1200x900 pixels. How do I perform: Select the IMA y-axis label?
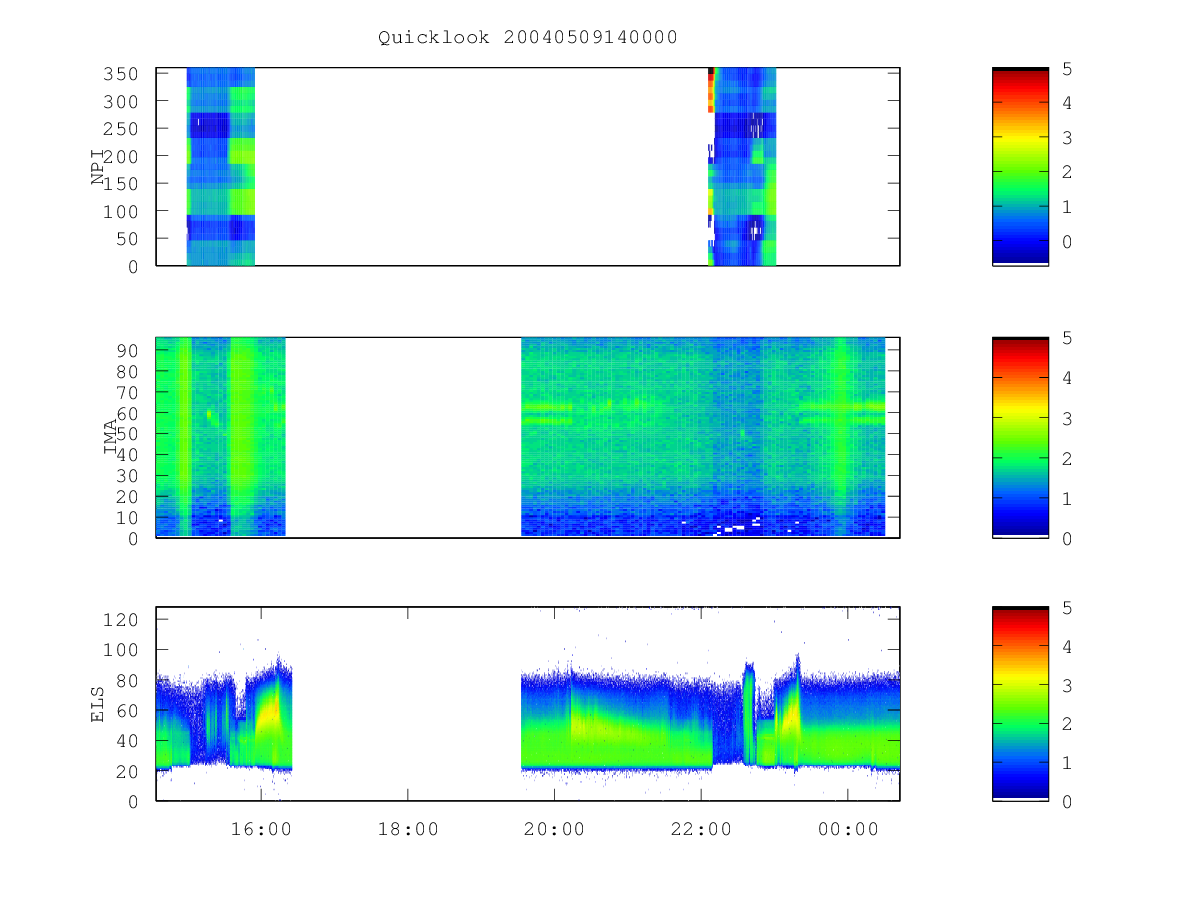coord(110,438)
